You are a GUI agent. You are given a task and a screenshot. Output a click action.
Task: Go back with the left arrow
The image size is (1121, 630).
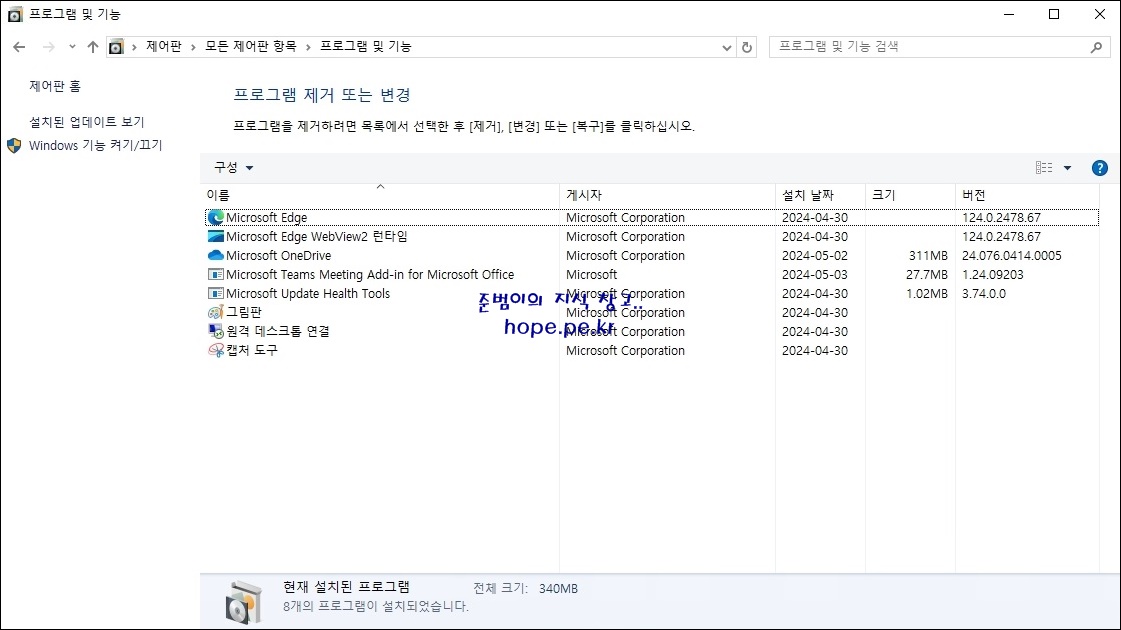coord(19,47)
